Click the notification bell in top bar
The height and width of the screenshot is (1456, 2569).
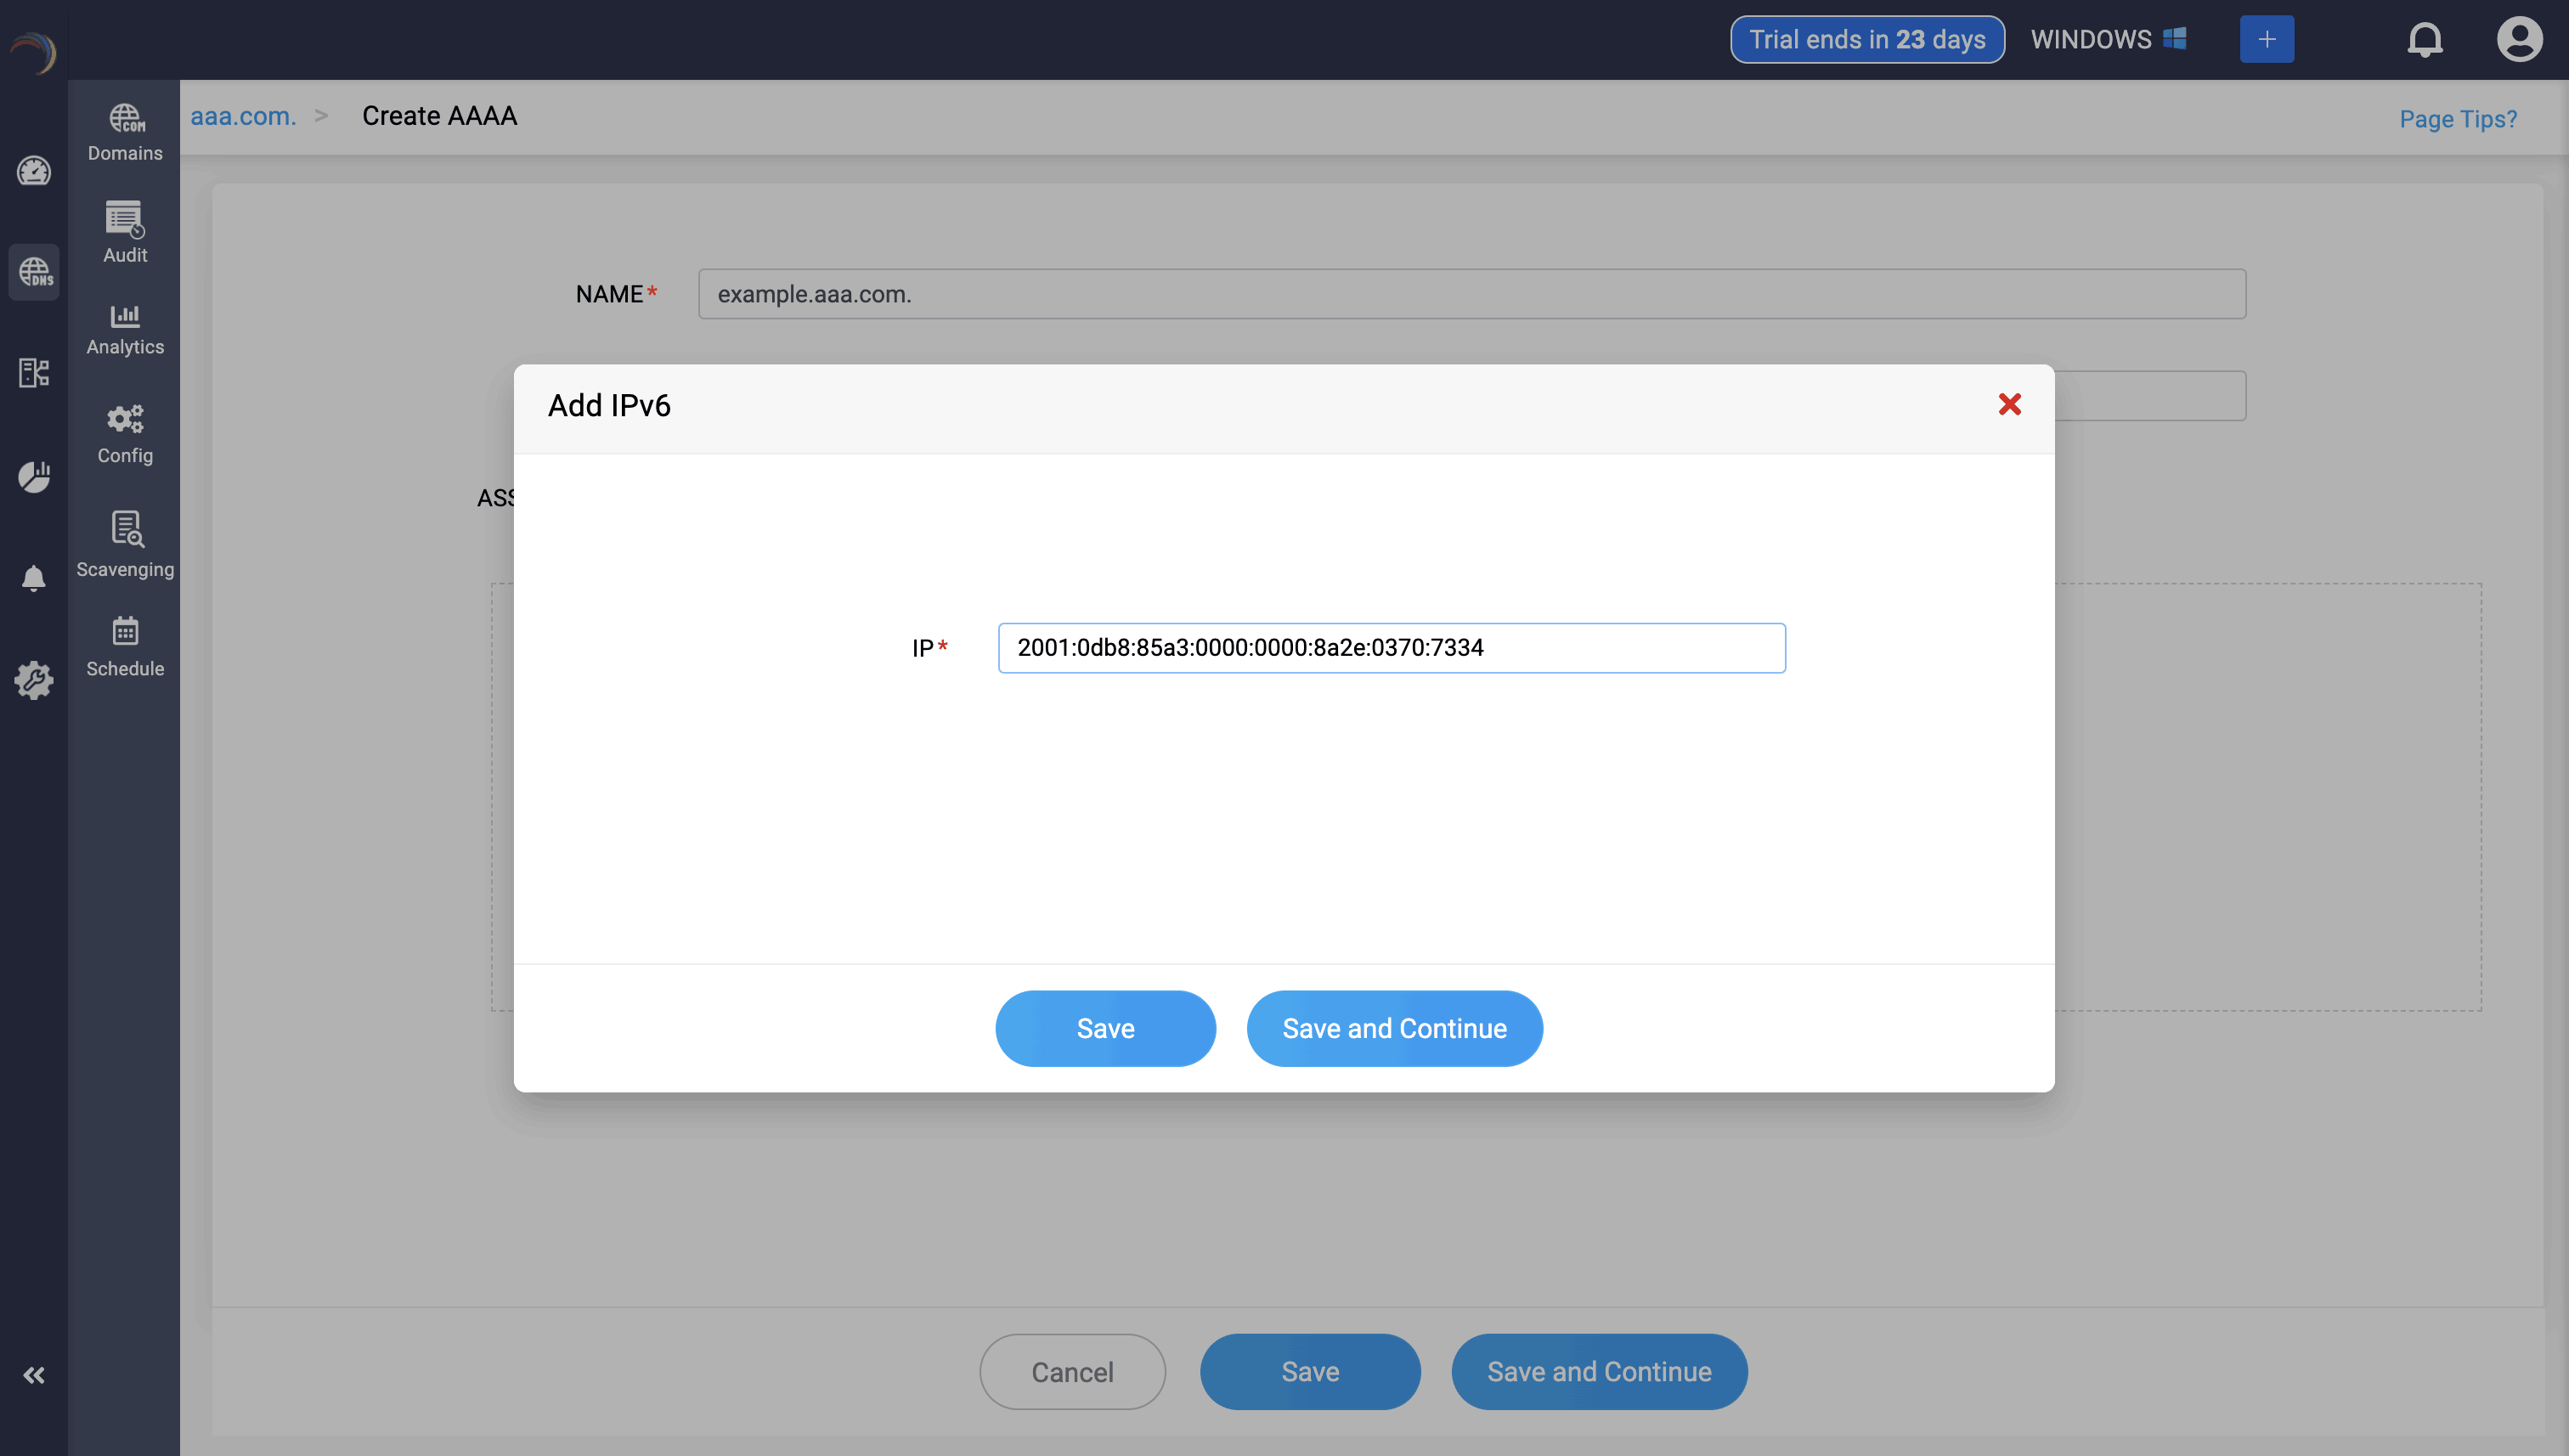tap(2424, 40)
